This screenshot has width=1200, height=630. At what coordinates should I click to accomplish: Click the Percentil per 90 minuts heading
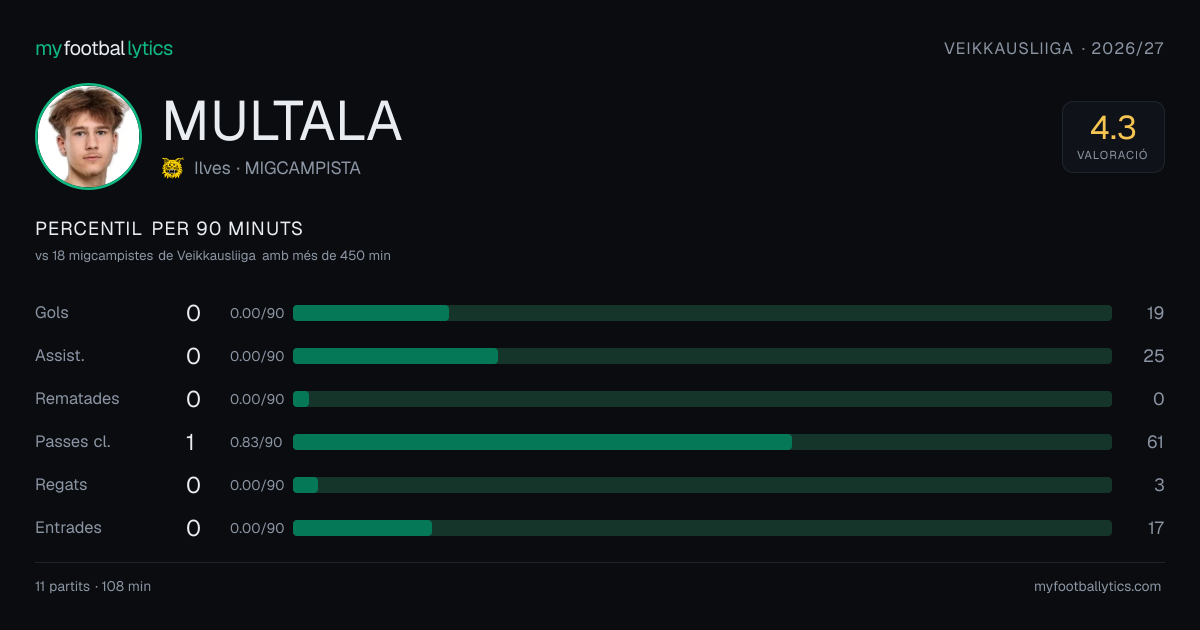pos(169,229)
